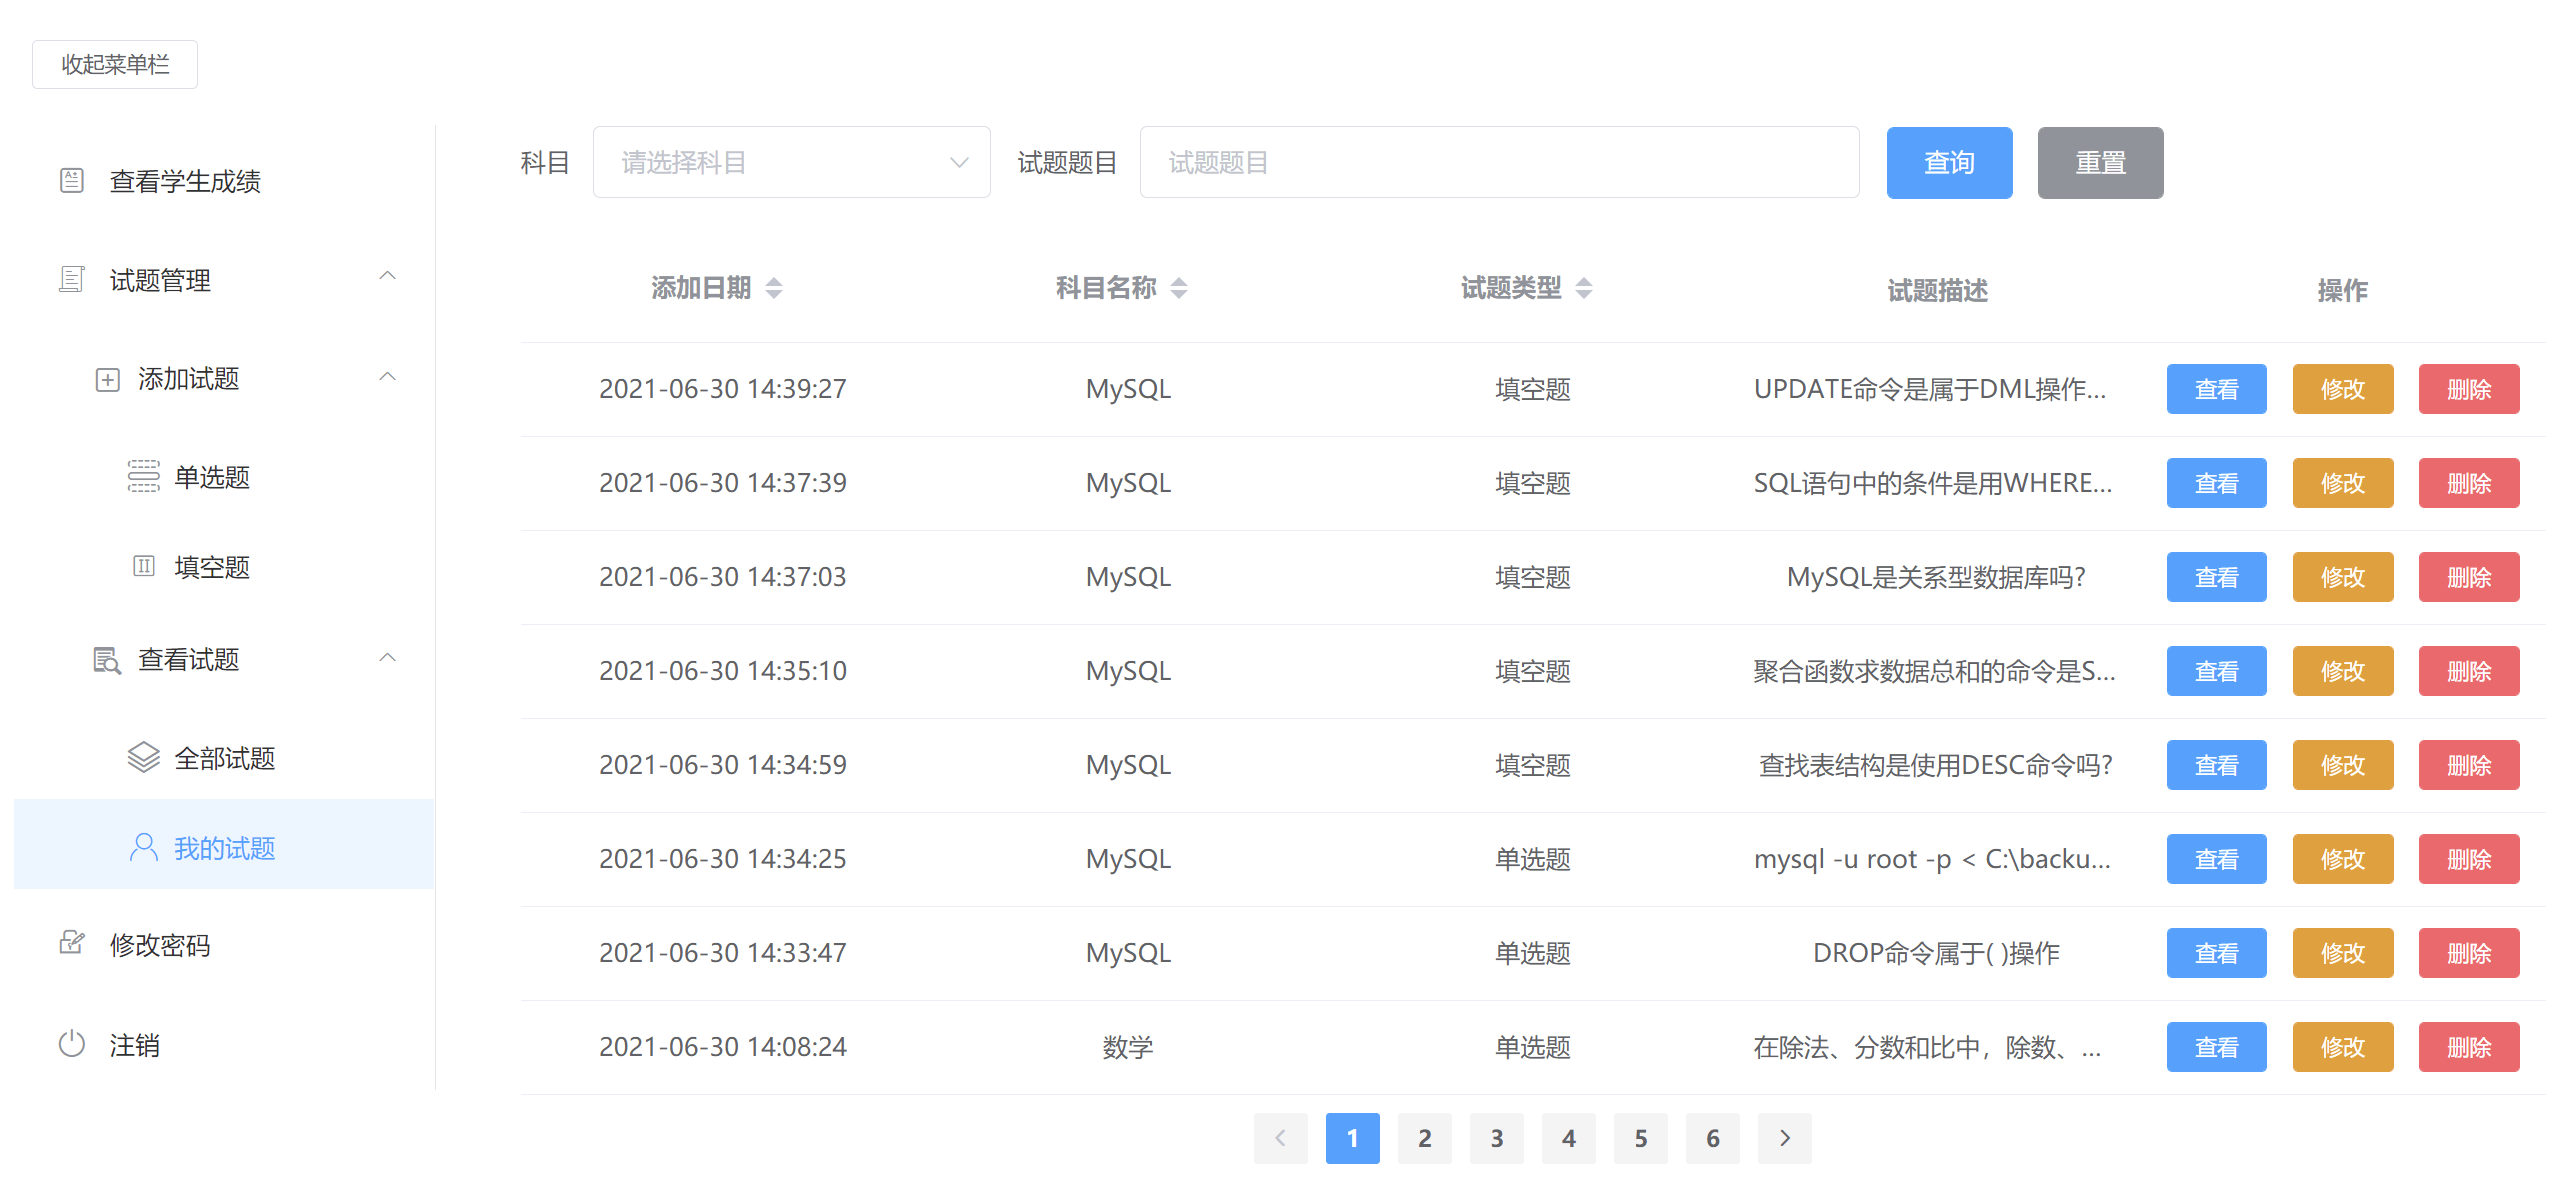This screenshot has width=2554, height=1186.
Task: Go to pagination page 2
Action: click(x=1425, y=1138)
